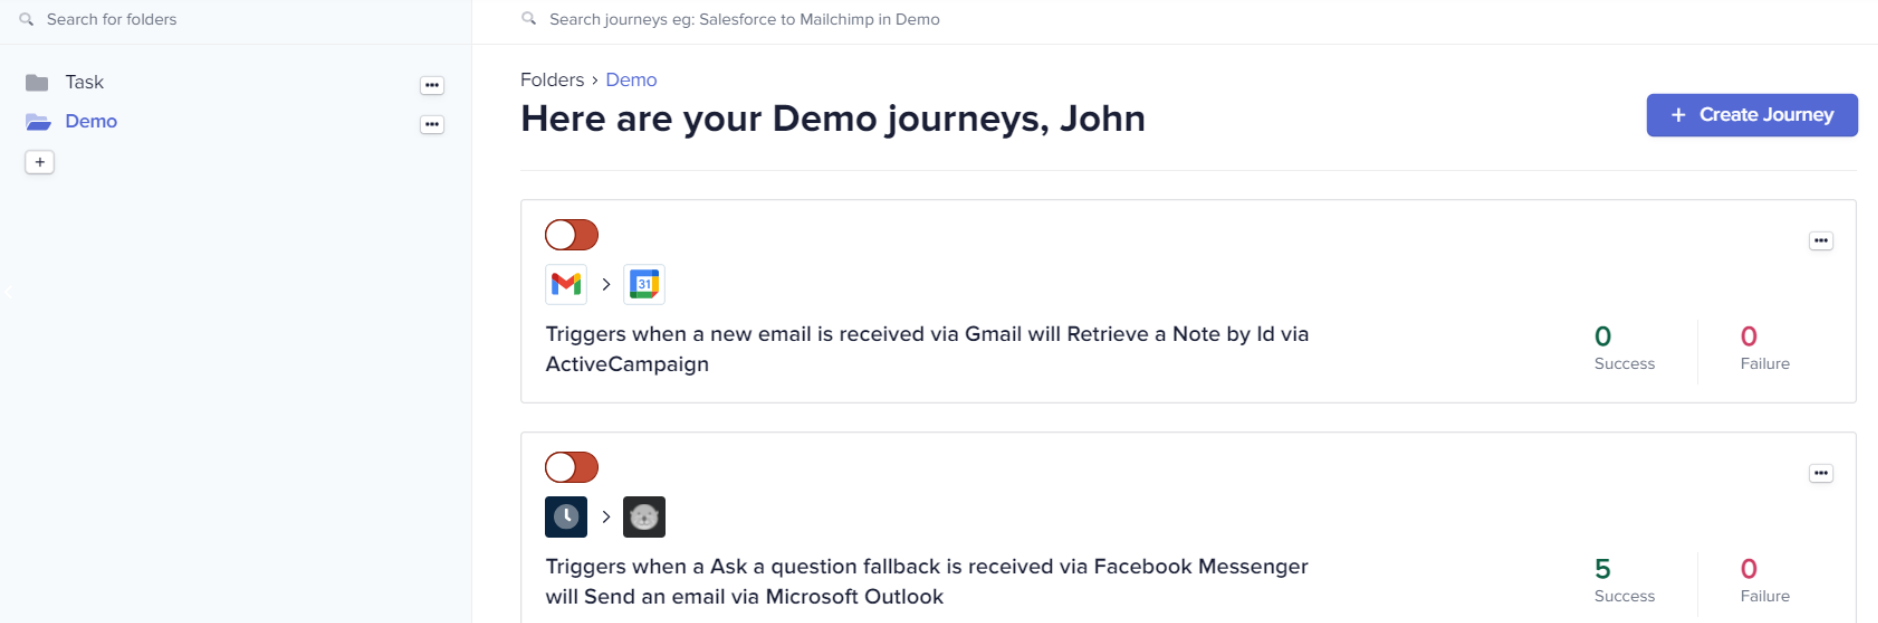
Task: Open the more options menu of Messenger journey
Action: pyautogui.click(x=1821, y=473)
